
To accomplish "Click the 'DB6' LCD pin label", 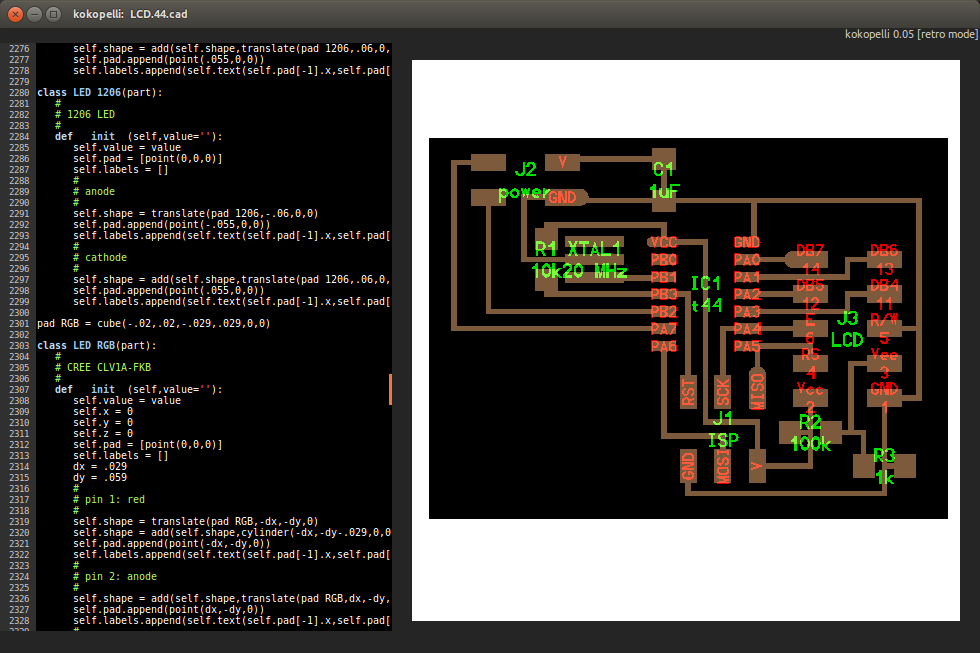I will 884,251.
